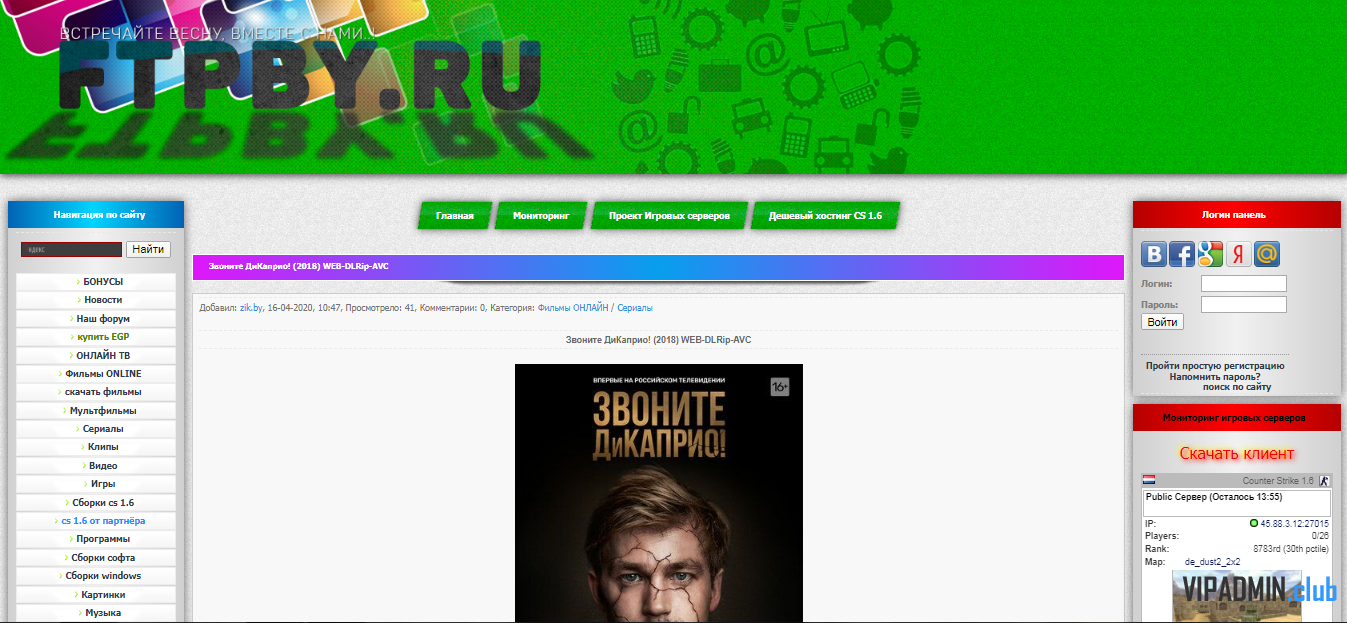Log in with the Google icon

coord(1210,254)
